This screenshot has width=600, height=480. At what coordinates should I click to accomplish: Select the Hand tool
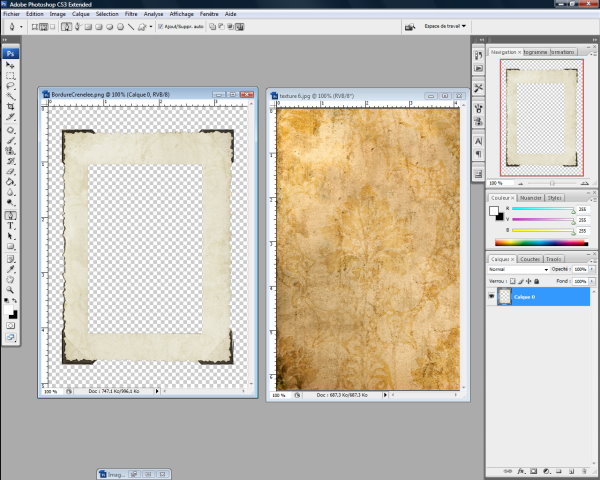tap(11, 280)
